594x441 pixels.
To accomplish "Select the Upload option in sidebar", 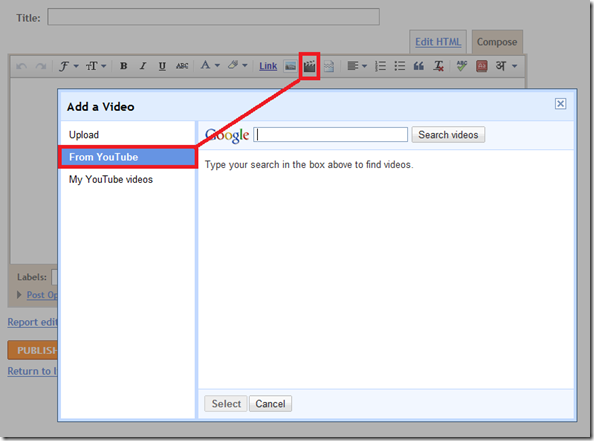I will coord(128,135).
